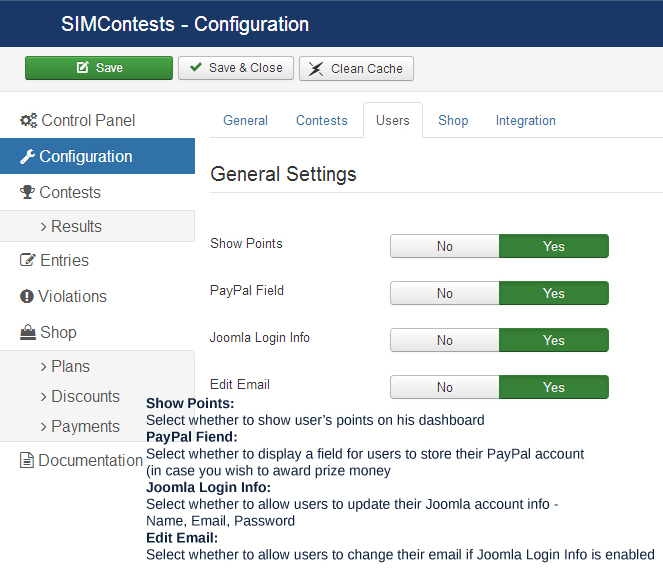
Task: Open the Discounts submenu chevron item
Action: pos(44,397)
